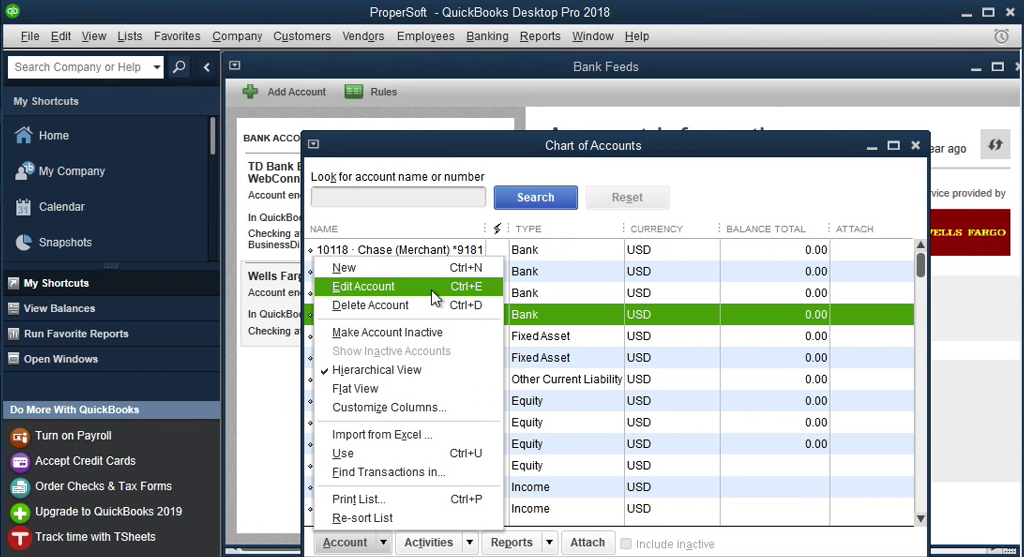1024x557 pixels.
Task: Click the Bank Feeds refresh arrows icon
Action: click(995, 145)
